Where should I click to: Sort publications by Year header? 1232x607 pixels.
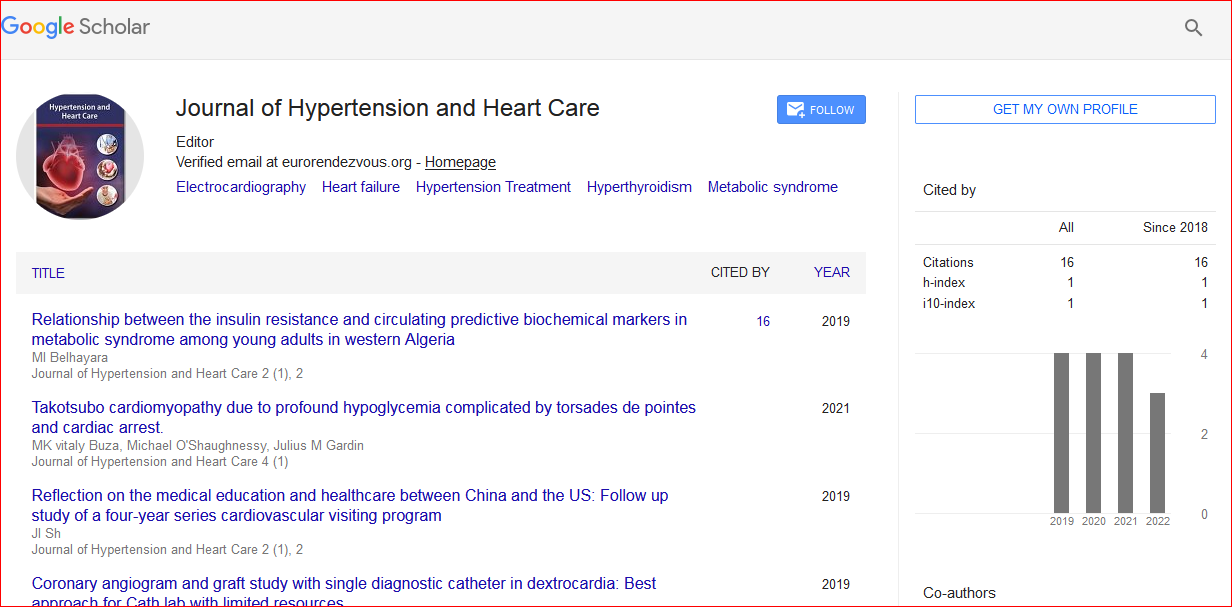831,272
